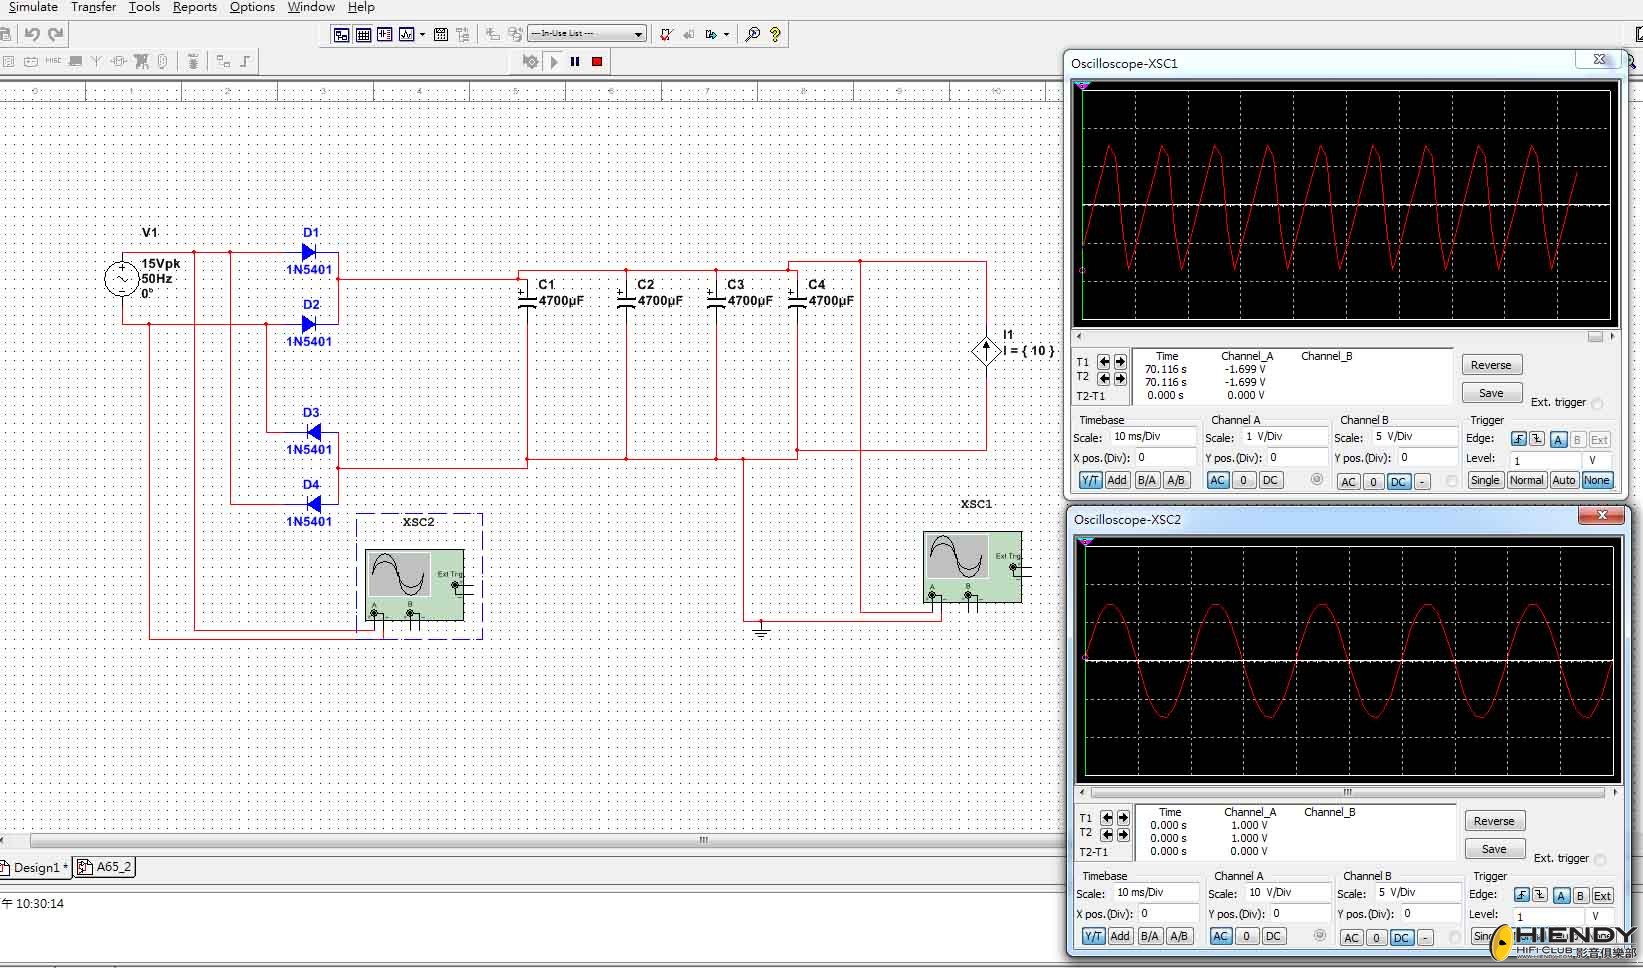The height and width of the screenshot is (968, 1643).
Task: Open the Simulate menu
Action: tap(33, 7)
